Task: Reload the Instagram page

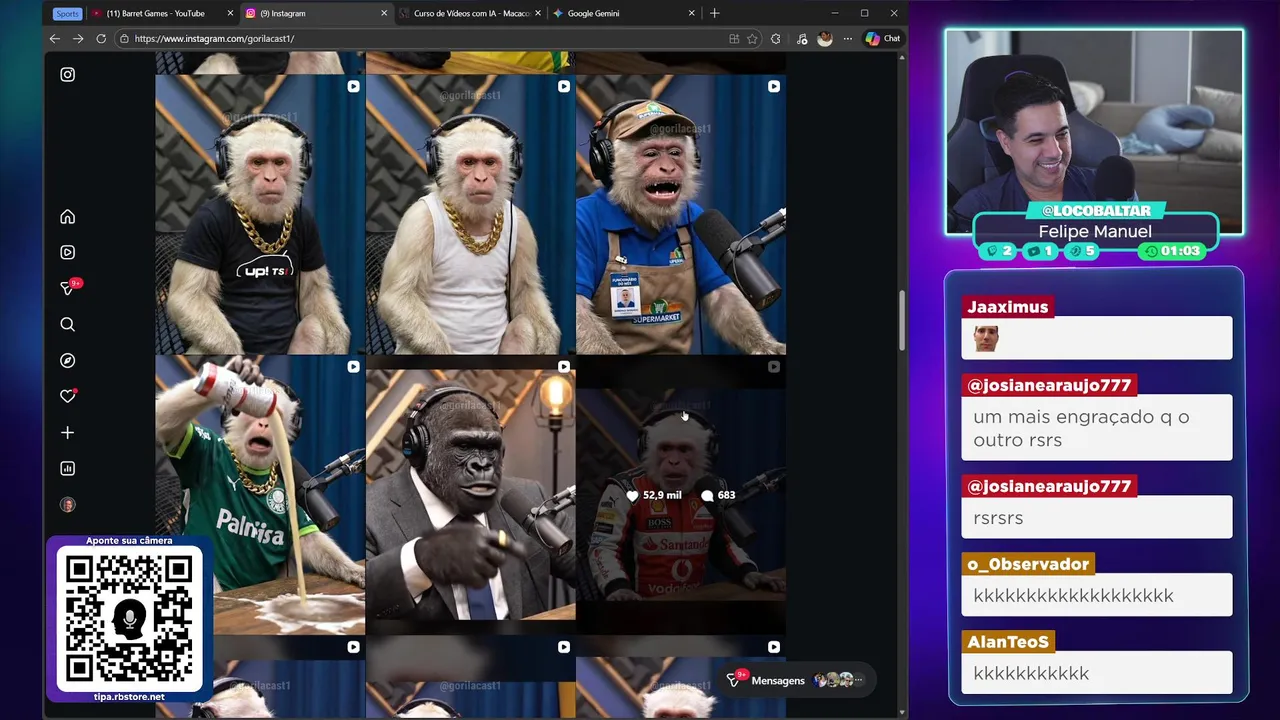Action: point(101,39)
